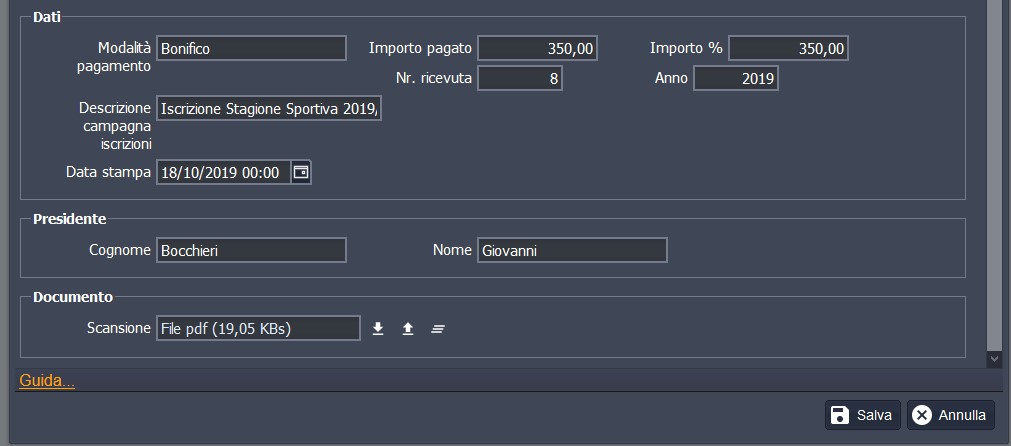Select the Cognome field with Bocchieri
The height and width of the screenshot is (446, 1011).
point(251,250)
